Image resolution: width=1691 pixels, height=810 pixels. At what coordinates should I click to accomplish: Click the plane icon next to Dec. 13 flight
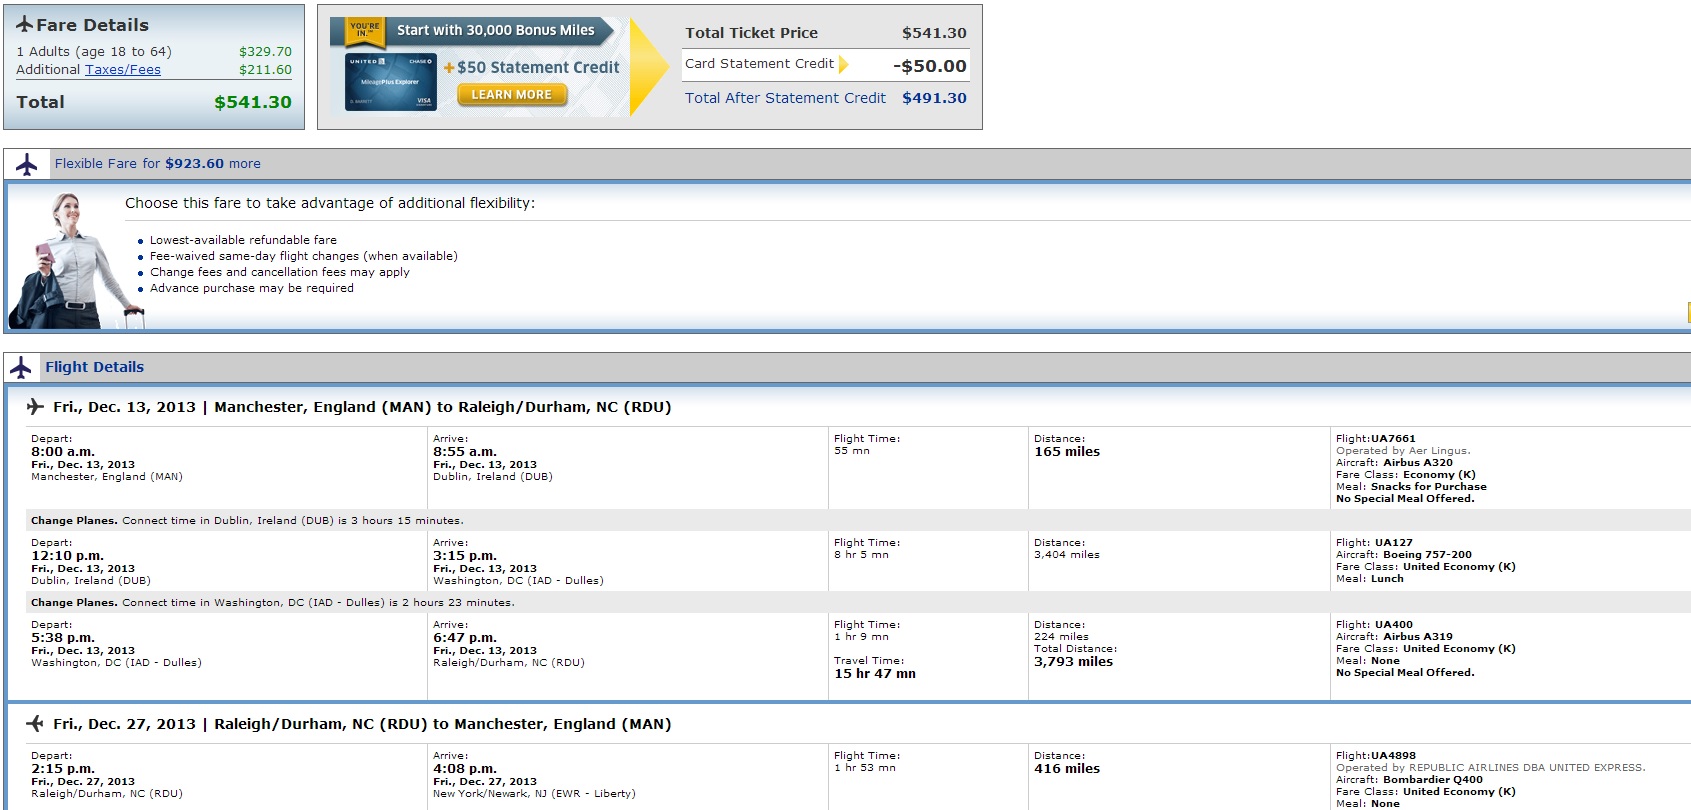(x=35, y=406)
